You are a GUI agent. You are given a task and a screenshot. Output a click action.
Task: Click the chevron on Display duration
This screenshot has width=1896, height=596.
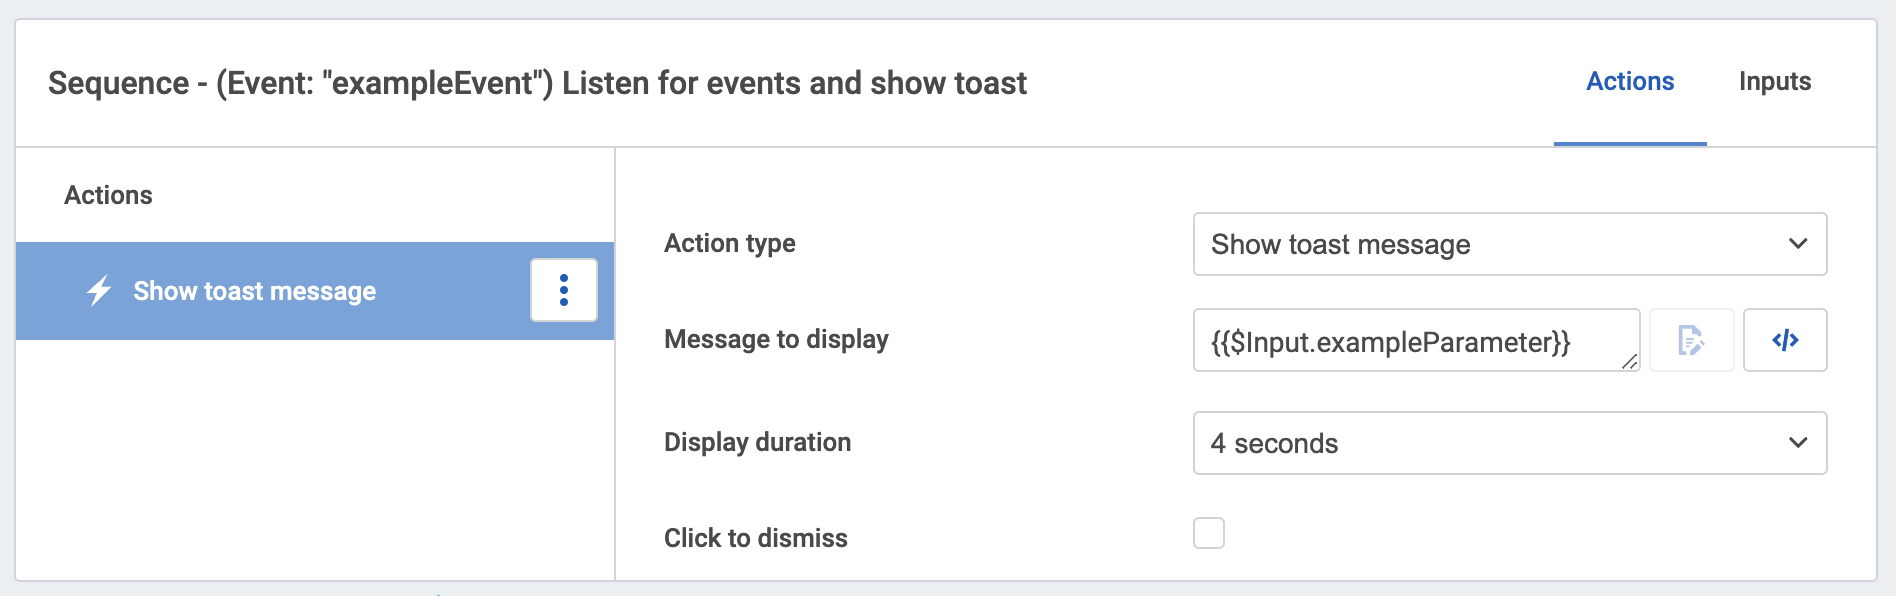[1799, 443]
